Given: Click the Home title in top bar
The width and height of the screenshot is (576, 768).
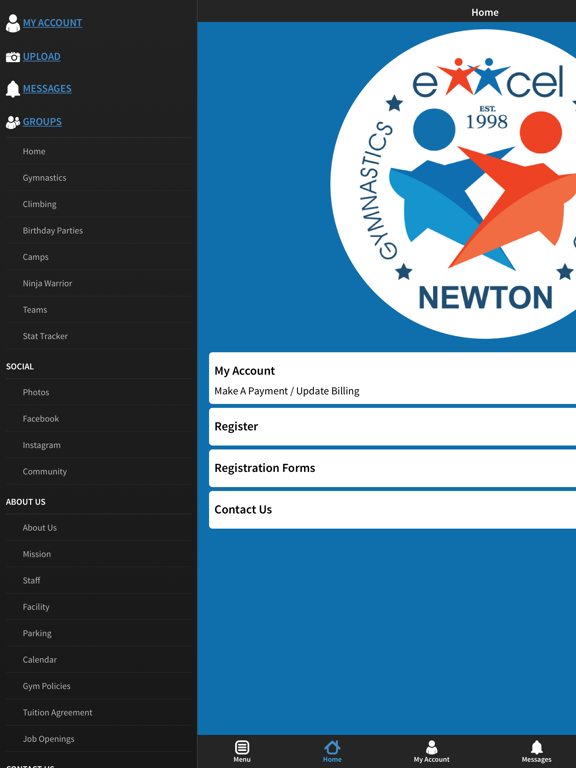Looking at the screenshot, I should pos(485,12).
